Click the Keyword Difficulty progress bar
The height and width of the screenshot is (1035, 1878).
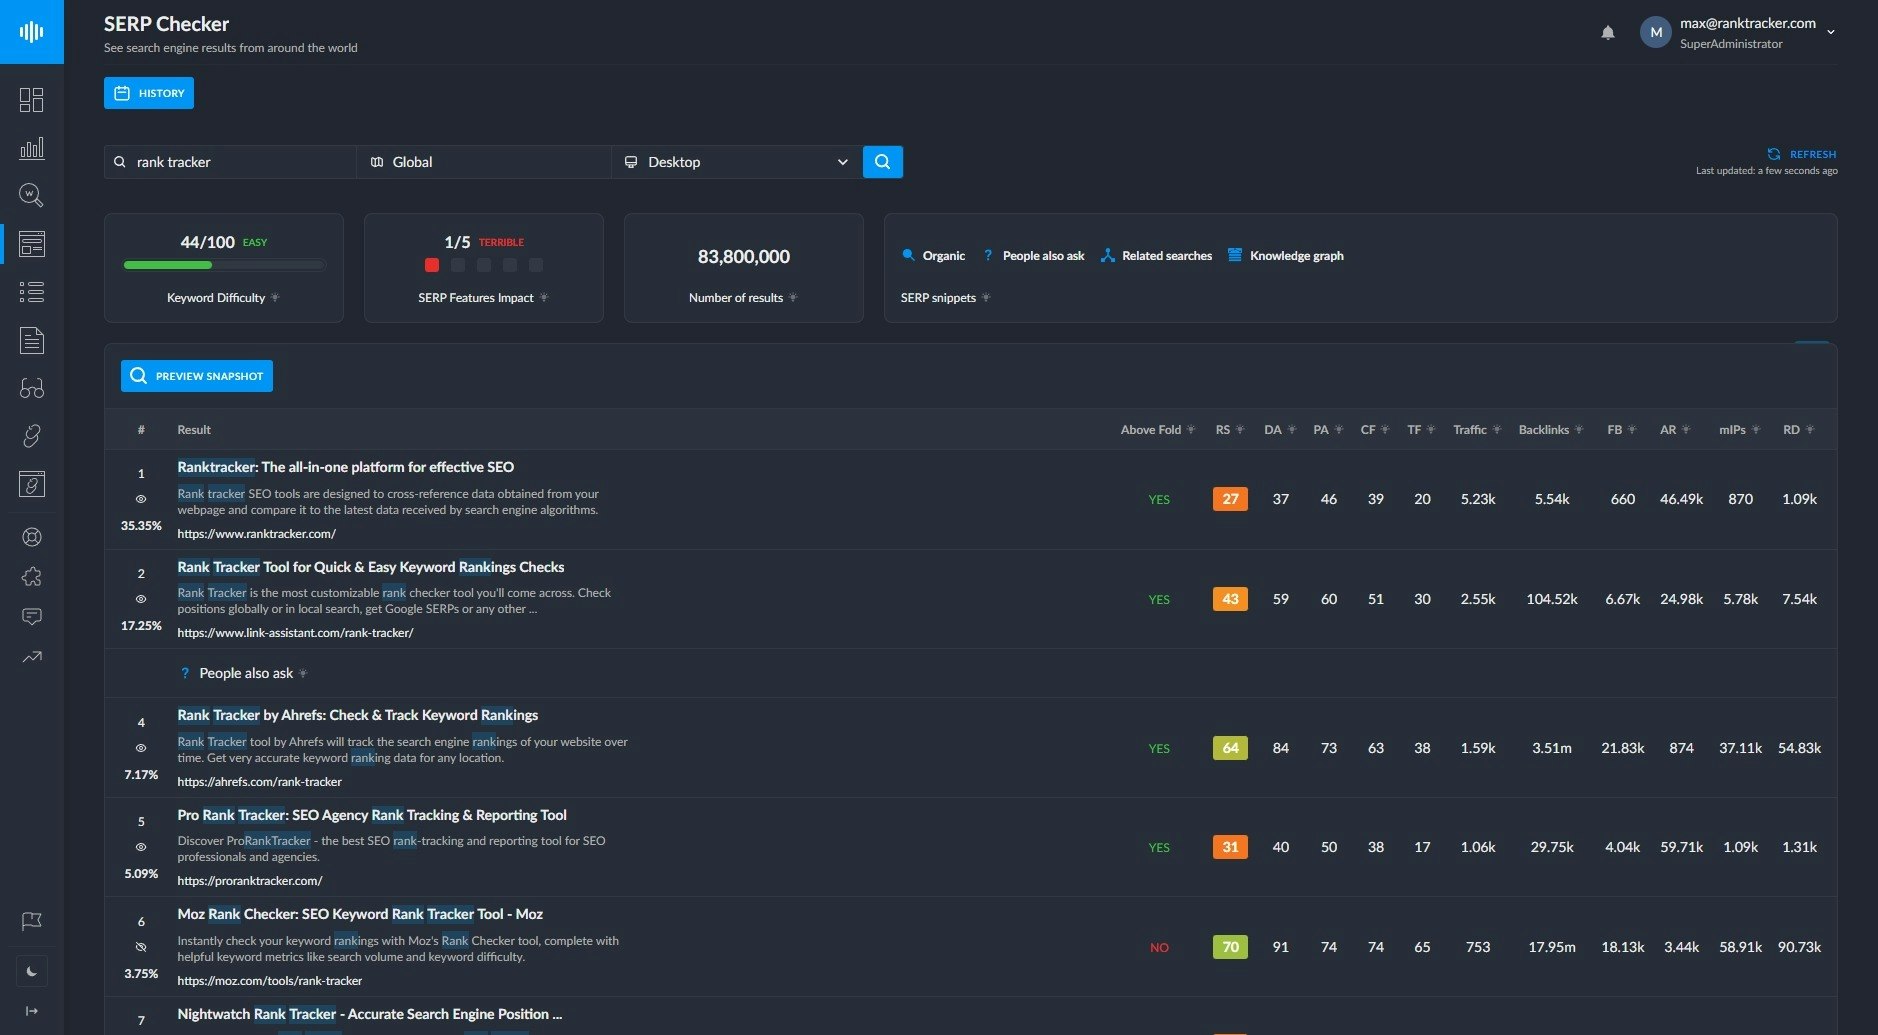[x=224, y=265]
